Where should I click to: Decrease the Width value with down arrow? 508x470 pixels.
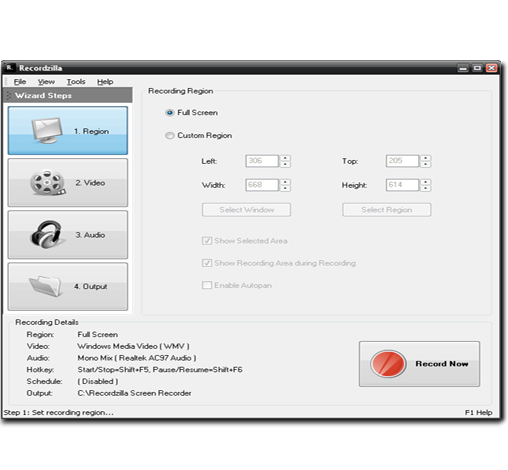(x=285, y=188)
